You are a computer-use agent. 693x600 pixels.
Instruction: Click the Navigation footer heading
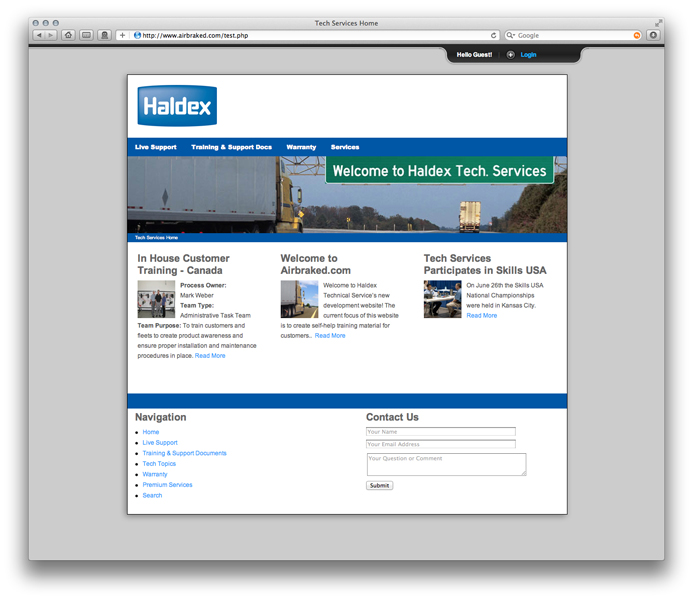[160, 417]
